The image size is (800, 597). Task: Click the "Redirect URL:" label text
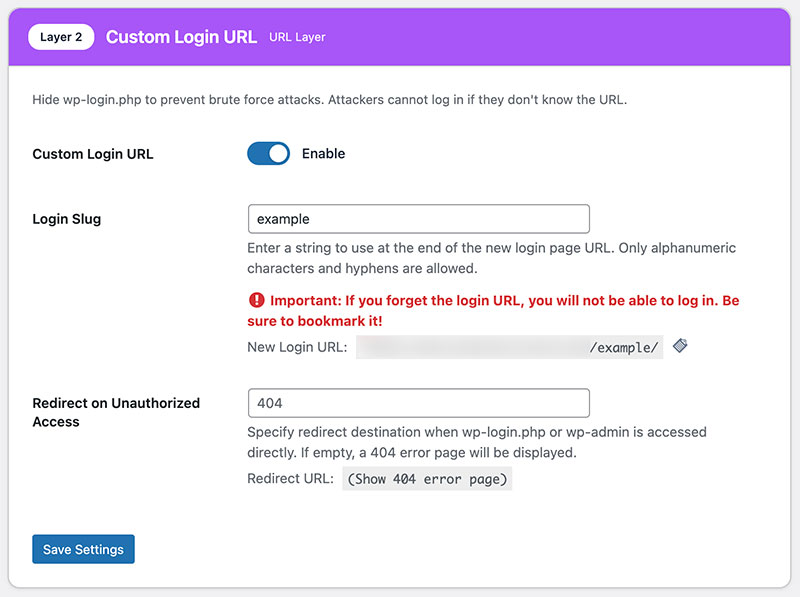point(290,479)
